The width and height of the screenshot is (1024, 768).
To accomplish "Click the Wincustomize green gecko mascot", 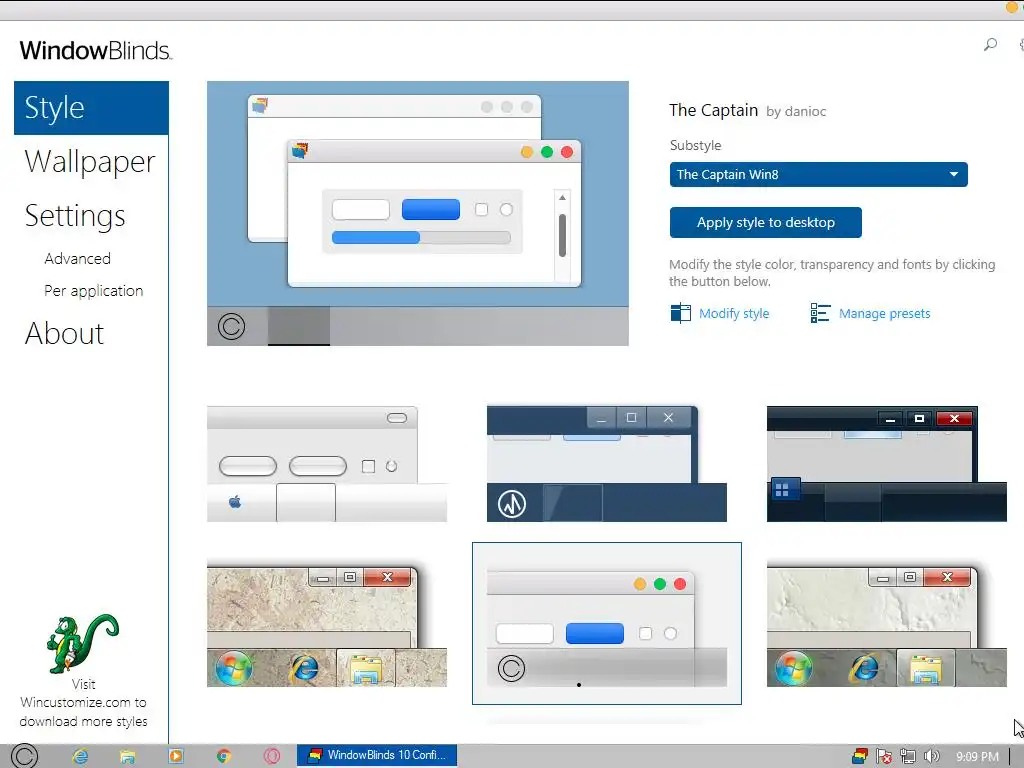I will click(x=82, y=643).
